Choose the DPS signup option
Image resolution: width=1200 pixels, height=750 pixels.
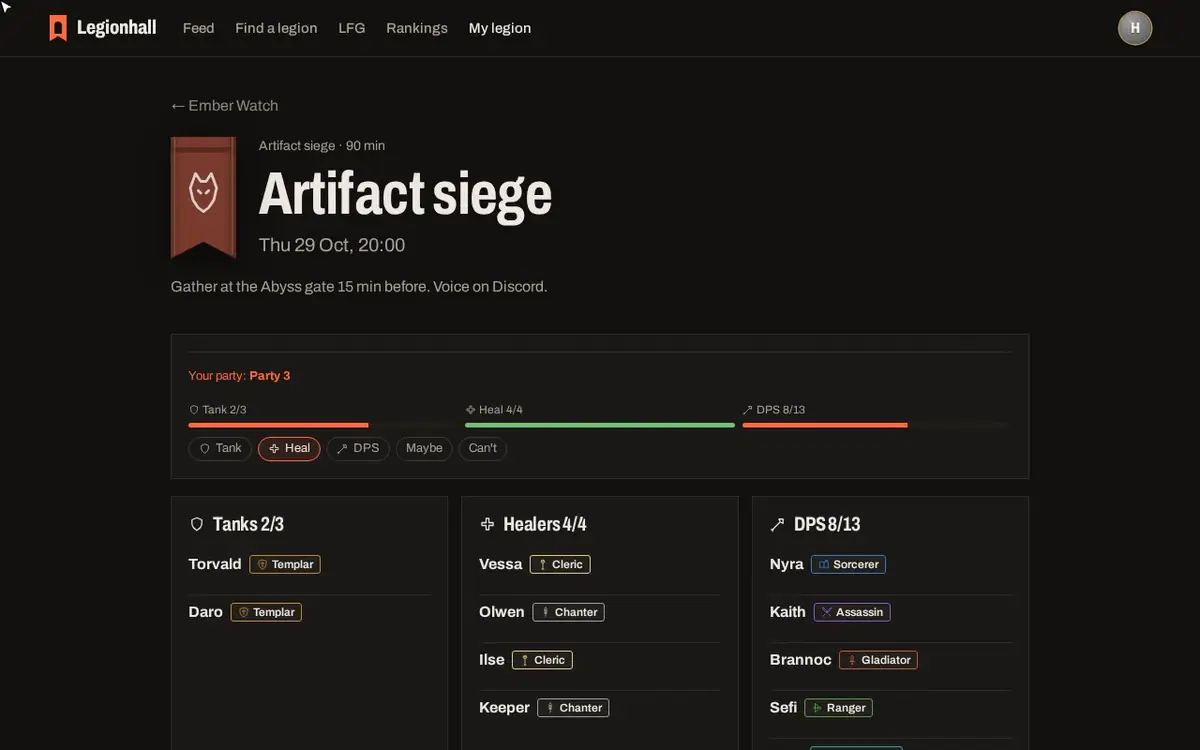click(358, 448)
